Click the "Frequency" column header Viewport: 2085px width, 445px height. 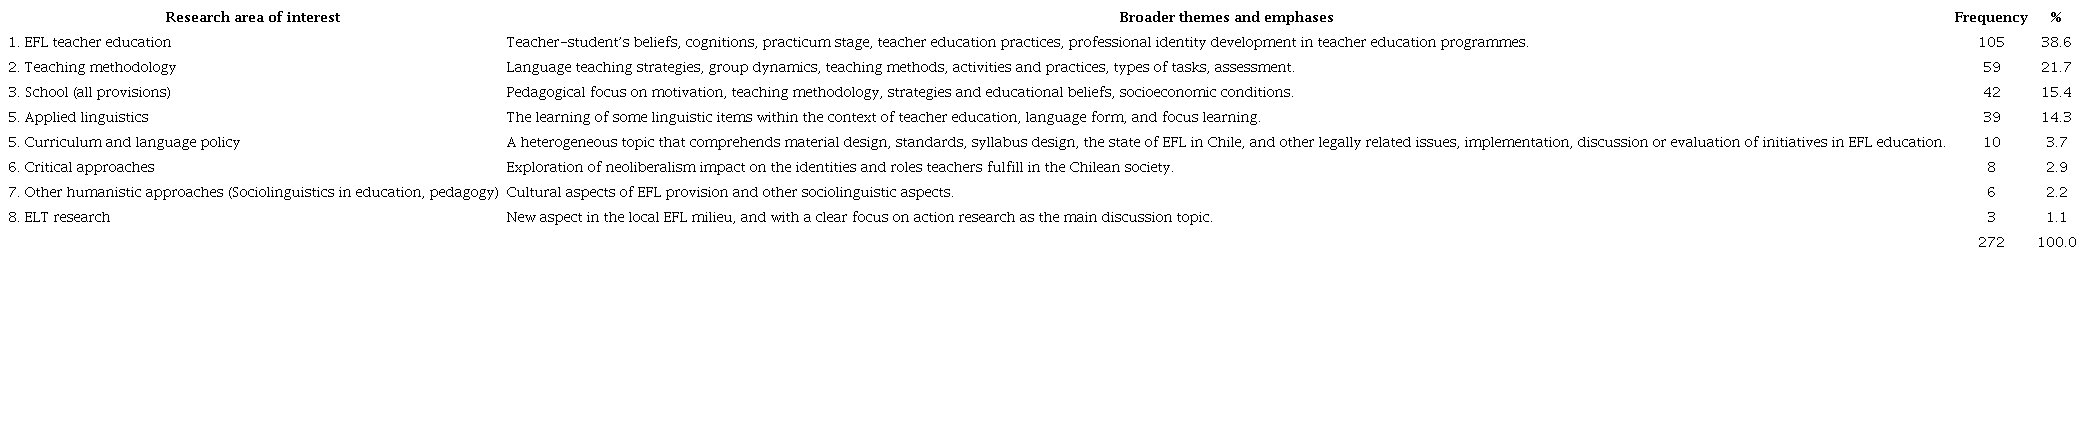[1990, 17]
